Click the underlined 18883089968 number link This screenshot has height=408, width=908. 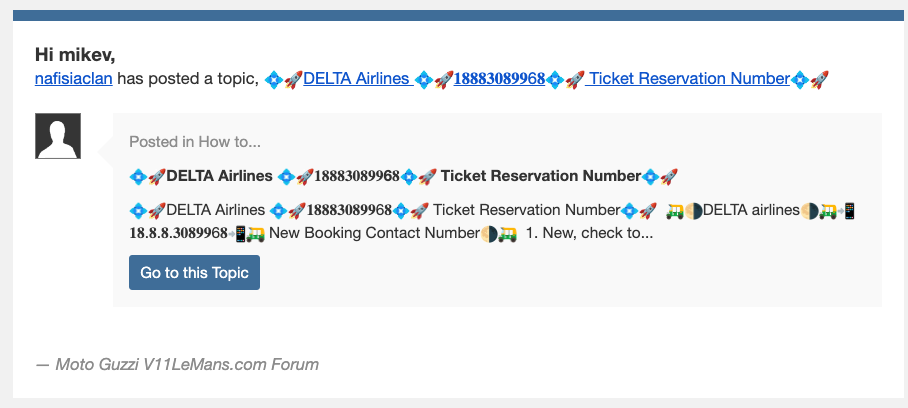tap(499, 79)
